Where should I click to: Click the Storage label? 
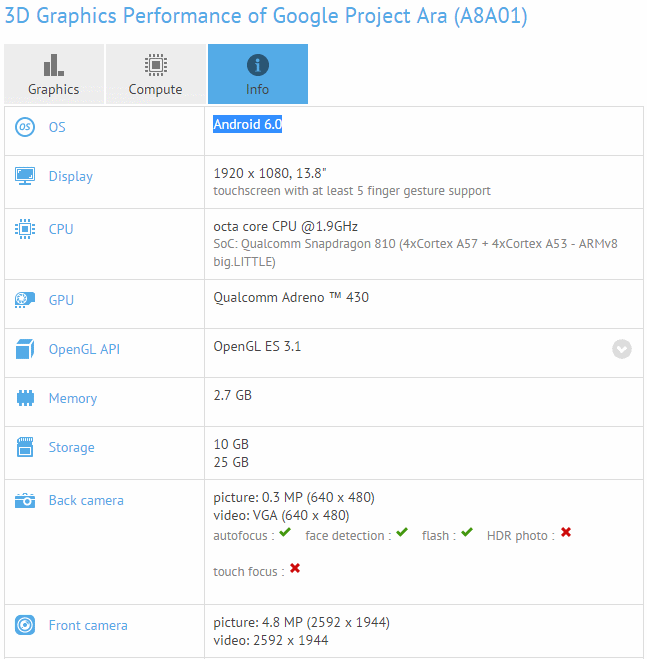(71, 448)
